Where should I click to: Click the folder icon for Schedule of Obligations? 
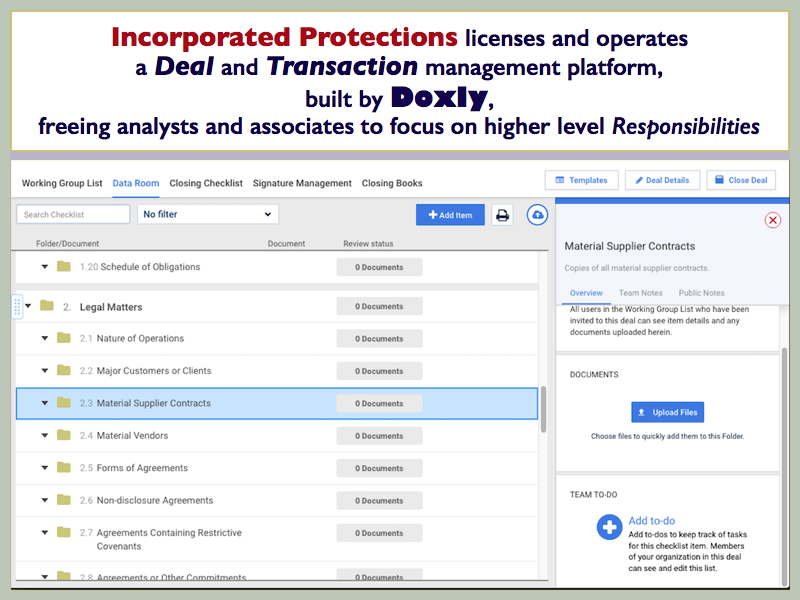click(64, 266)
